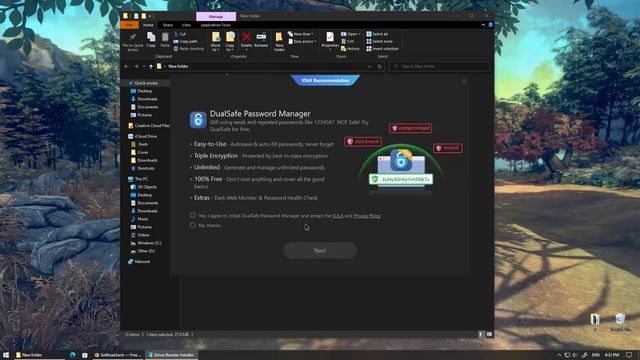Select iCloud Drive in navigation pane
This screenshot has height=360, width=640.
tap(143, 136)
